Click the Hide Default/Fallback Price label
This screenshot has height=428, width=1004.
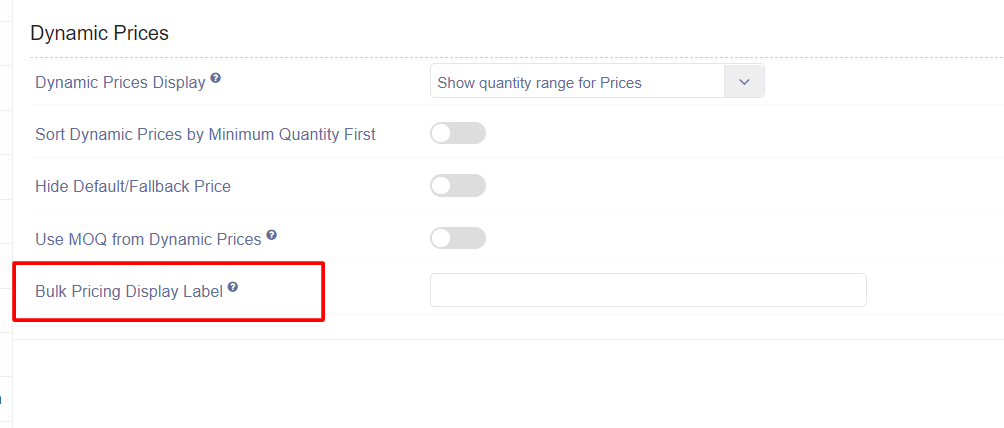coord(133,186)
